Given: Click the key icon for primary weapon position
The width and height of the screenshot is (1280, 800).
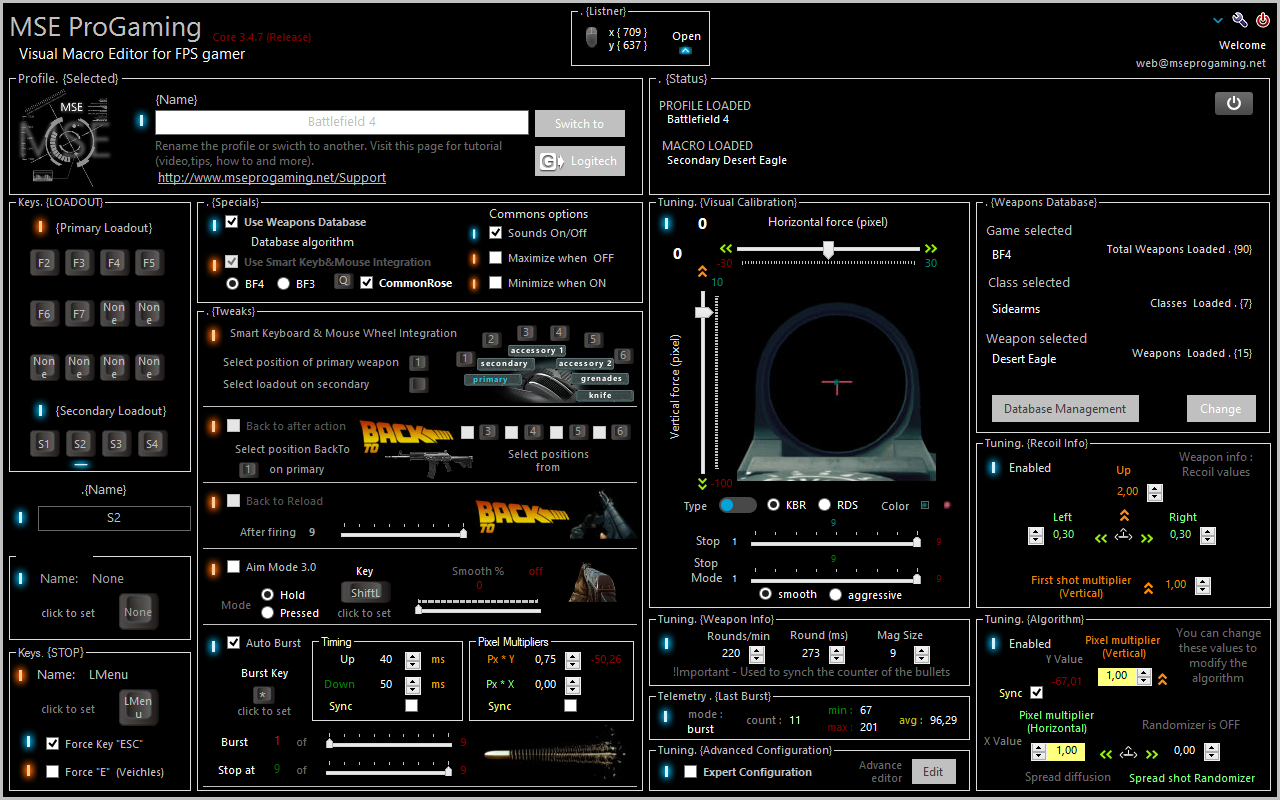Looking at the screenshot, I should (x=418, y=362).
